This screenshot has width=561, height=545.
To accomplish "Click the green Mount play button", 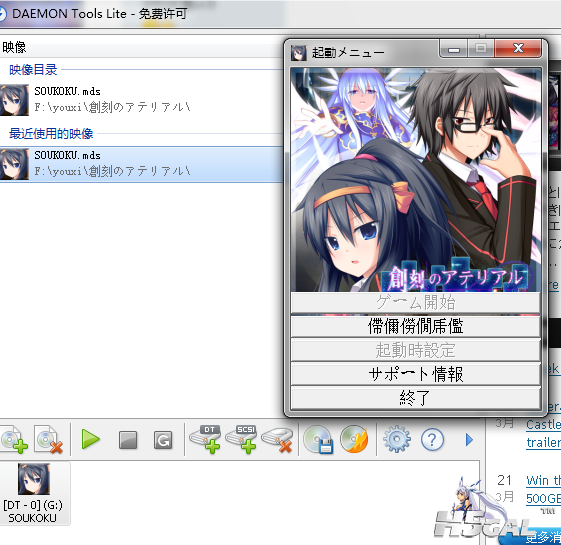I will tap(91, 439).
